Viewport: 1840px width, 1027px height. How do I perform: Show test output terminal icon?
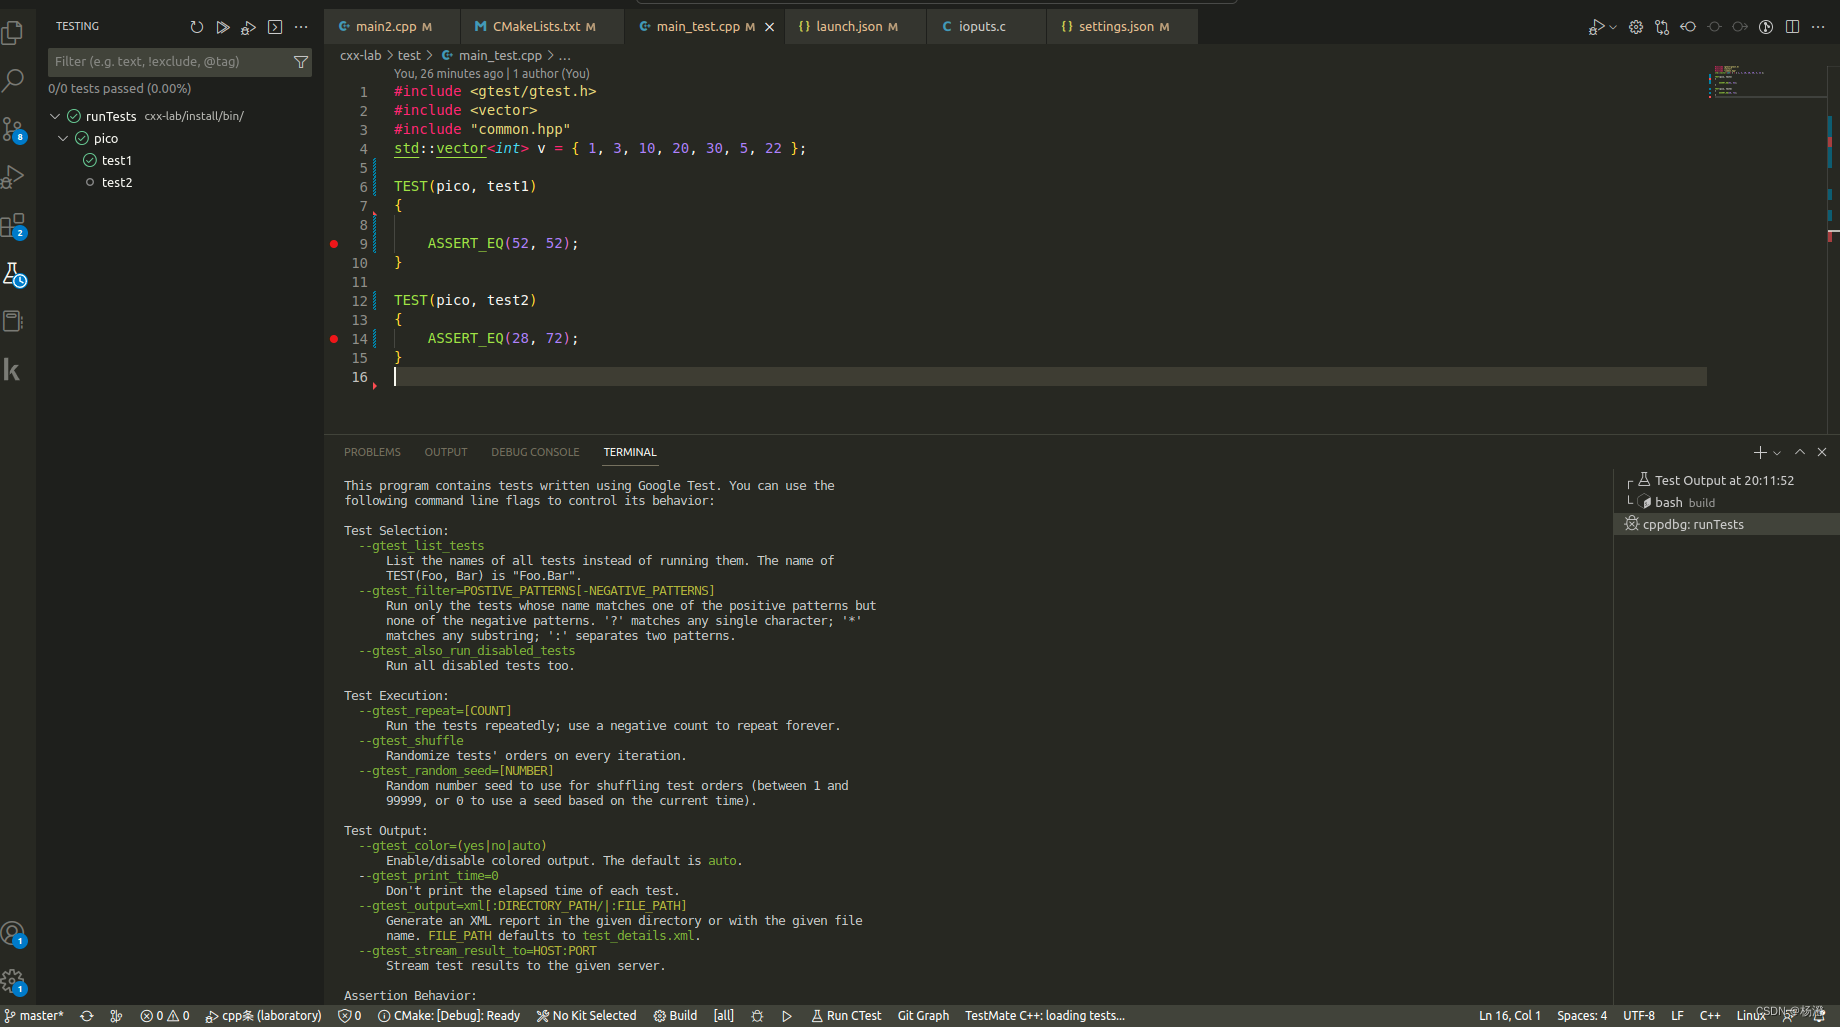pos(275,27)
